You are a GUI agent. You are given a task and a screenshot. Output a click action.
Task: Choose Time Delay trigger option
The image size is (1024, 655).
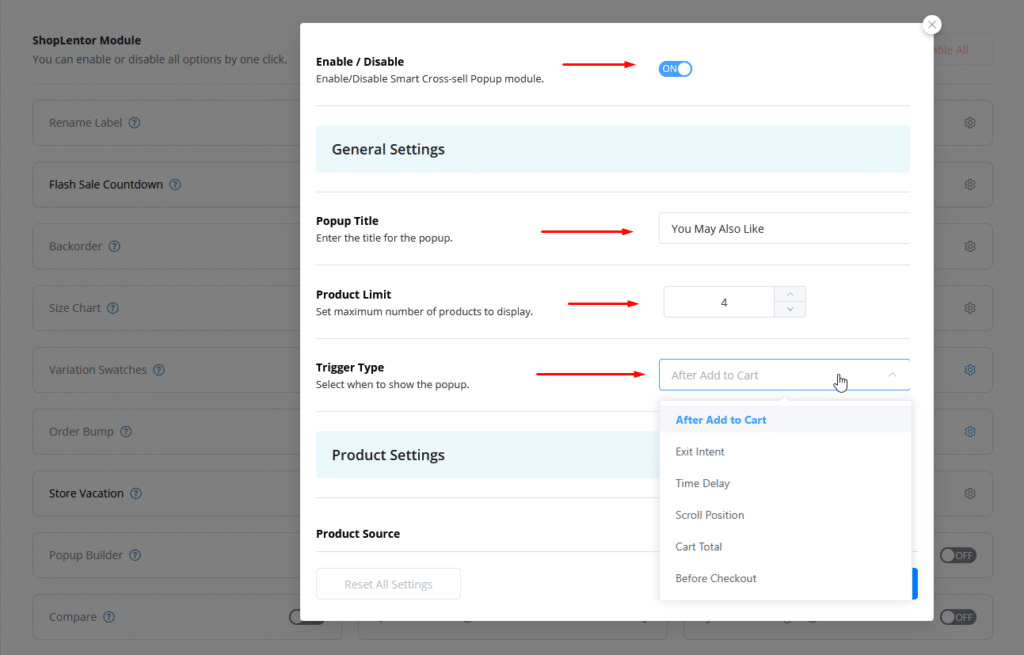pos(702,483)
